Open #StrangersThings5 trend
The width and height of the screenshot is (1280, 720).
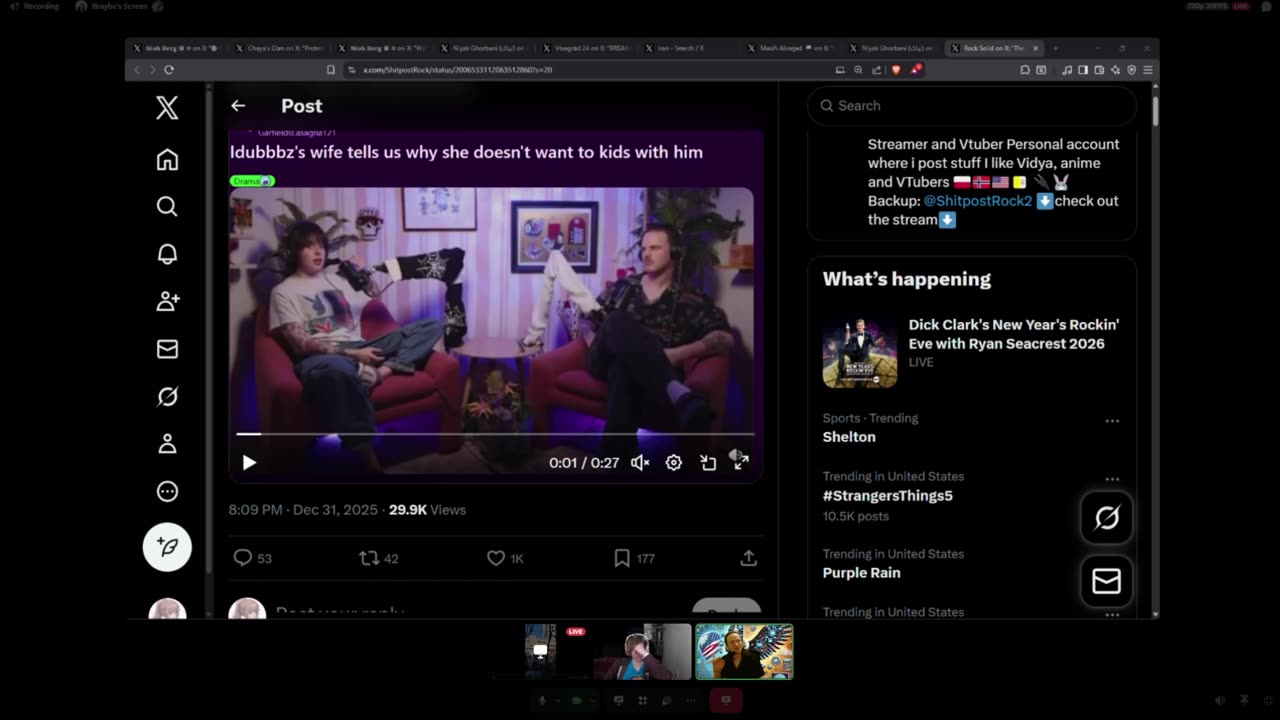888,496
